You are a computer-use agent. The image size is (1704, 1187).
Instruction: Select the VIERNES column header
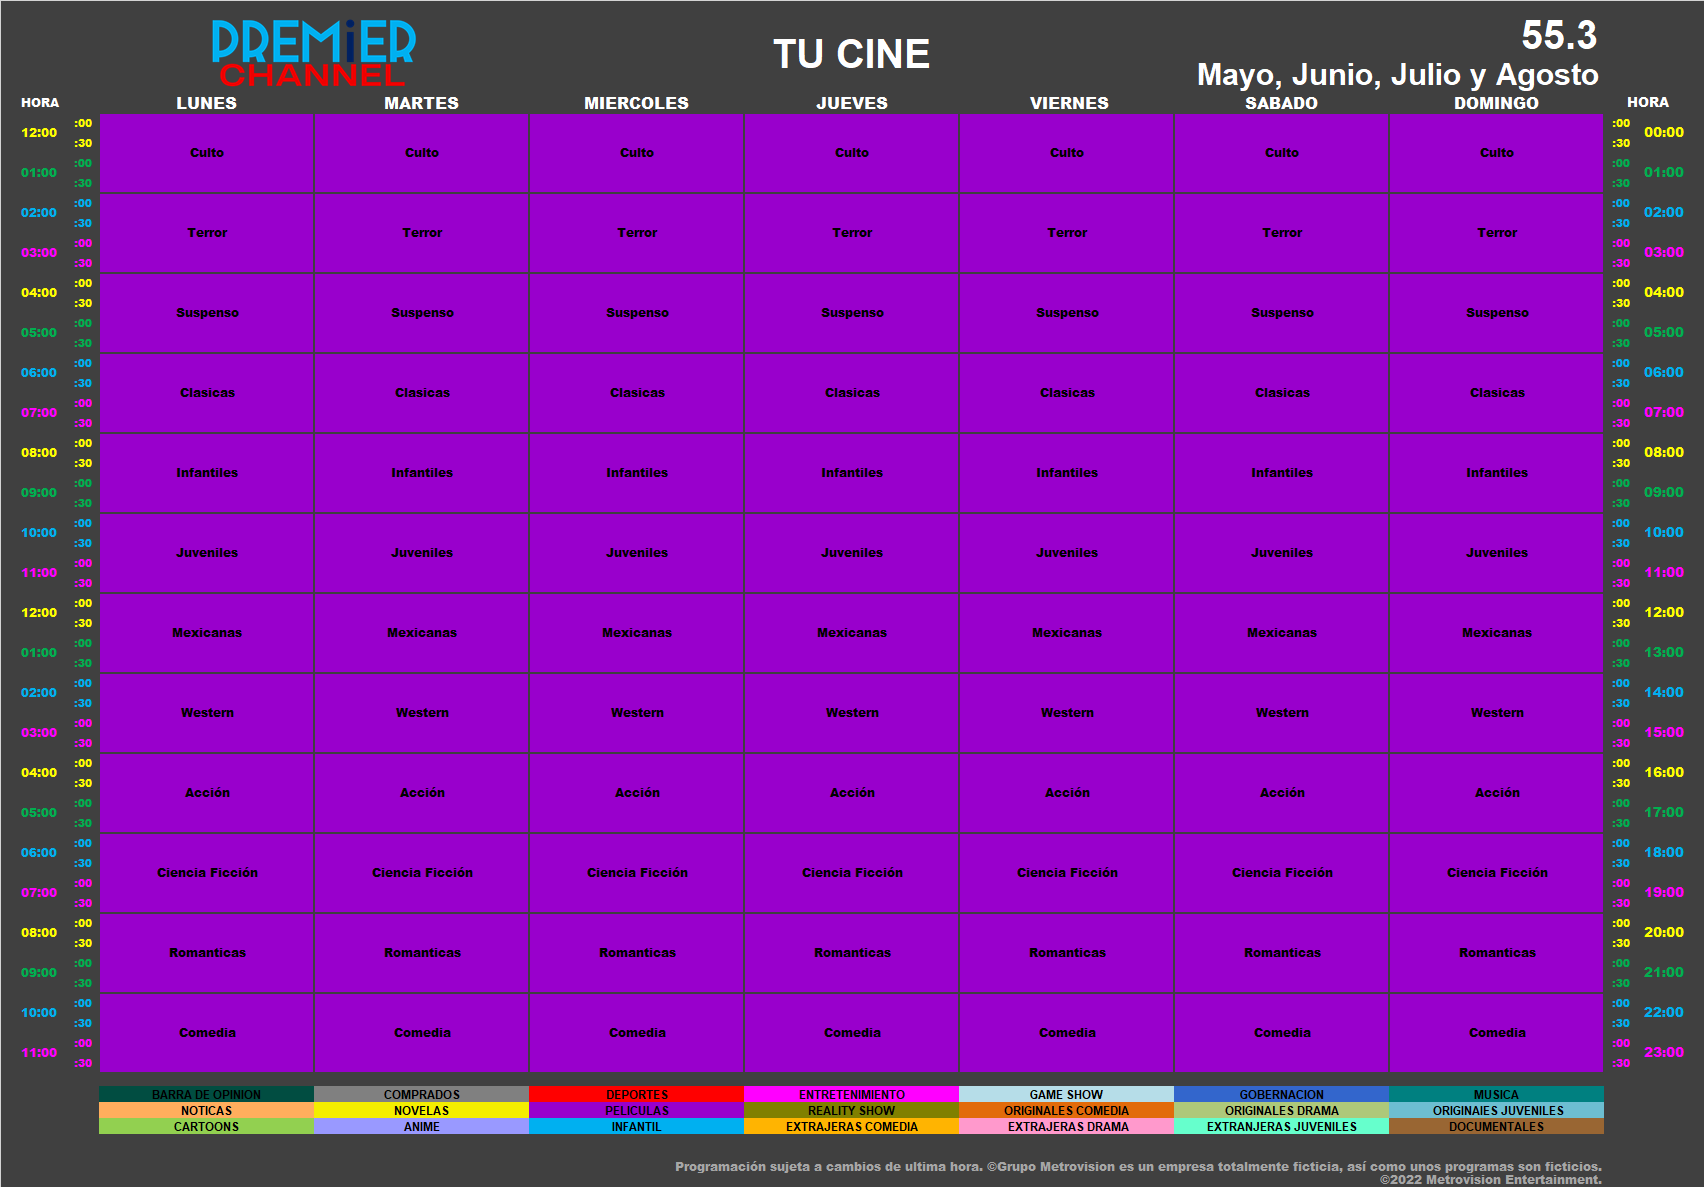(x=1069, y=103)
